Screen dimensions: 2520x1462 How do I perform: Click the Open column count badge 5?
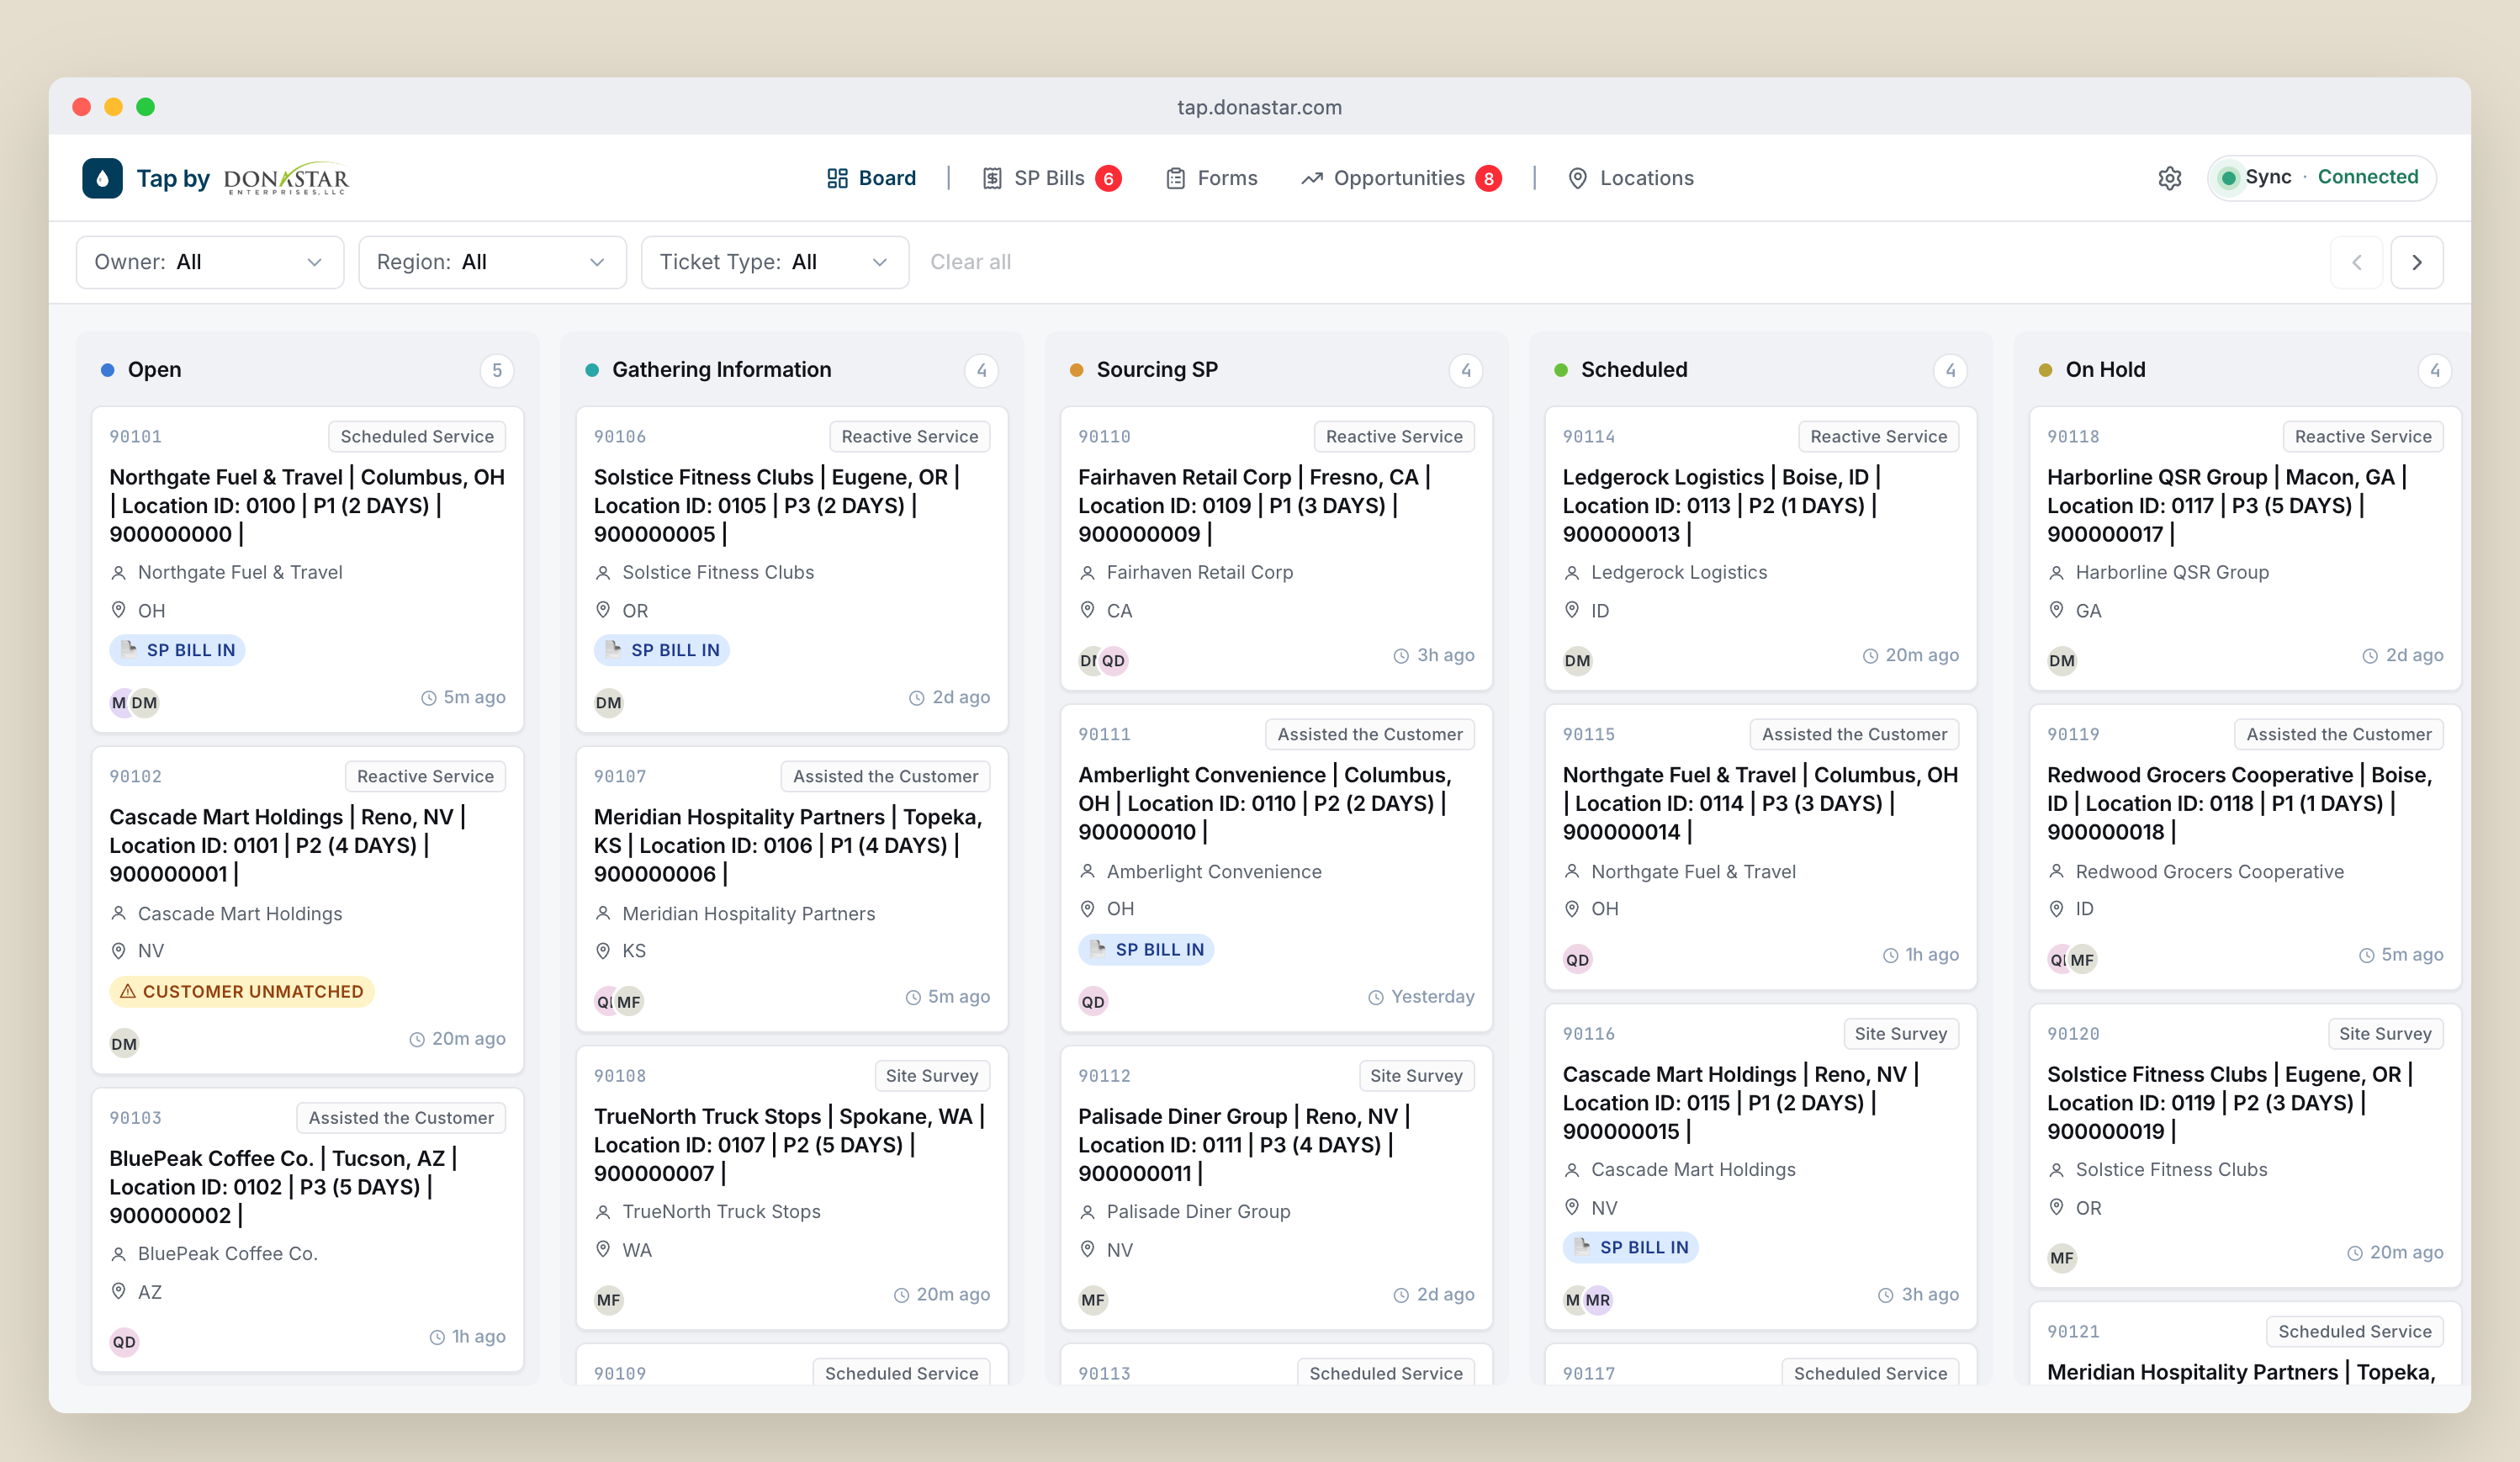click(497, 371)
